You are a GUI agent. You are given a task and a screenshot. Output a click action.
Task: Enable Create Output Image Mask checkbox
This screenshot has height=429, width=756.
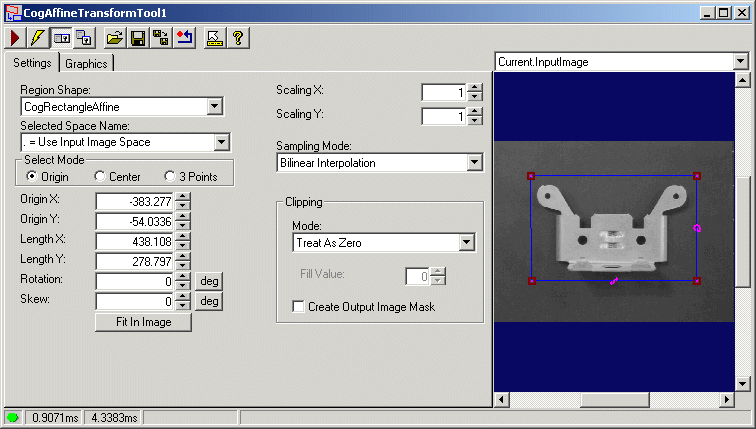click(x=298, y=307)
